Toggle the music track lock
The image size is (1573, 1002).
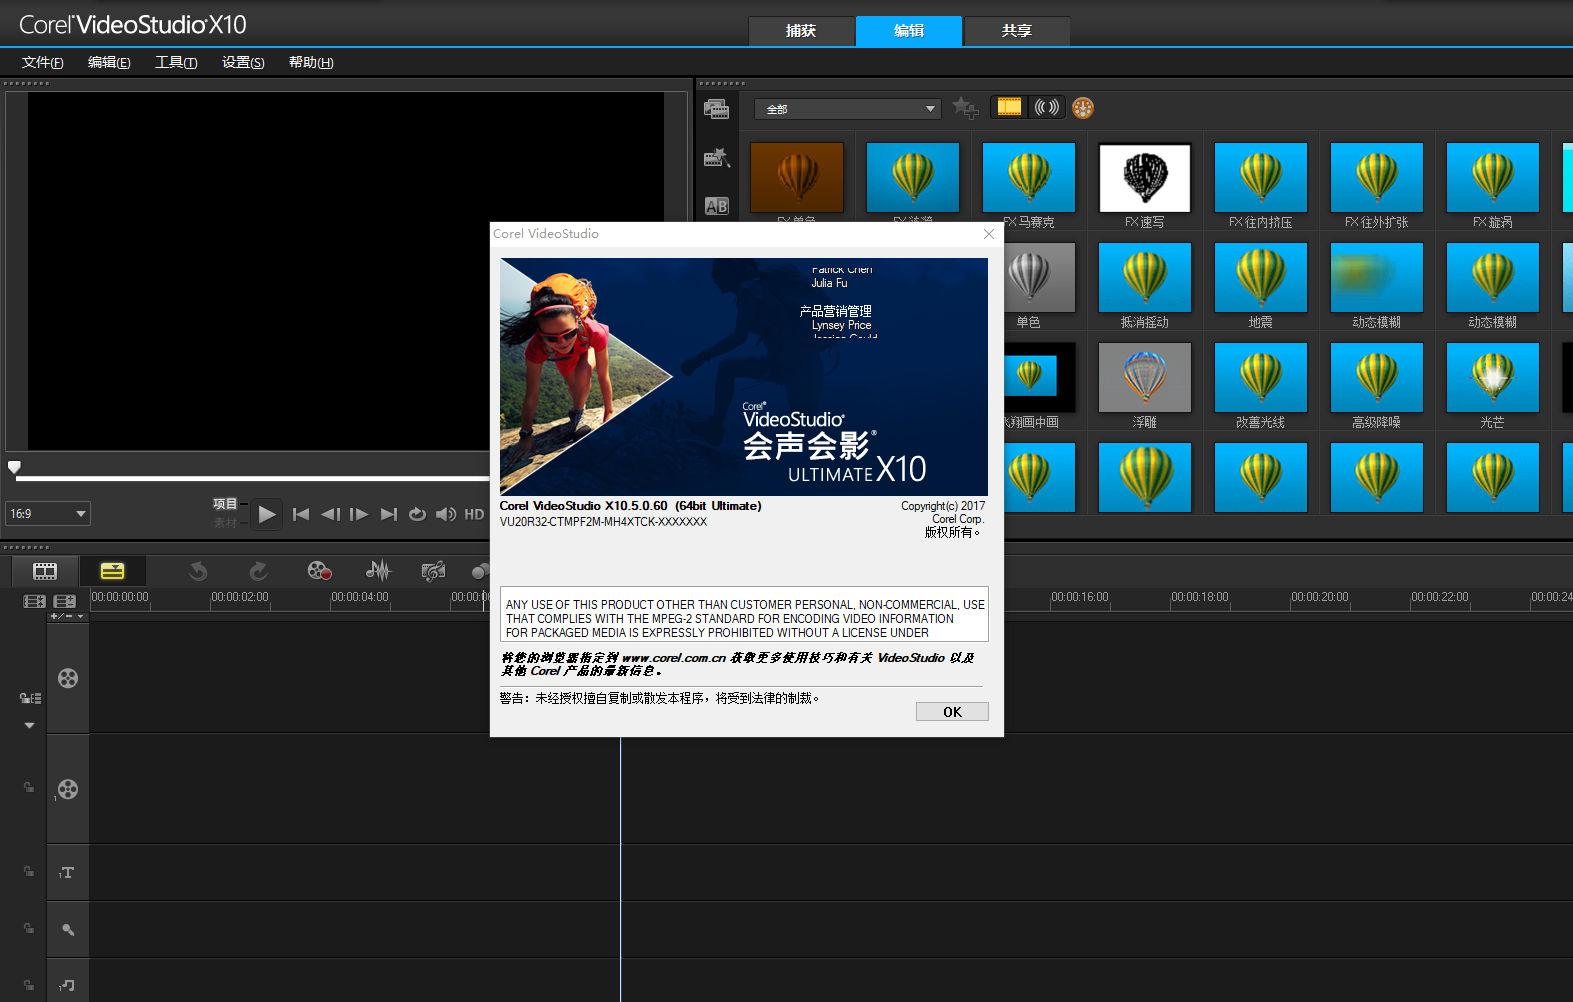tap(29, 985)
